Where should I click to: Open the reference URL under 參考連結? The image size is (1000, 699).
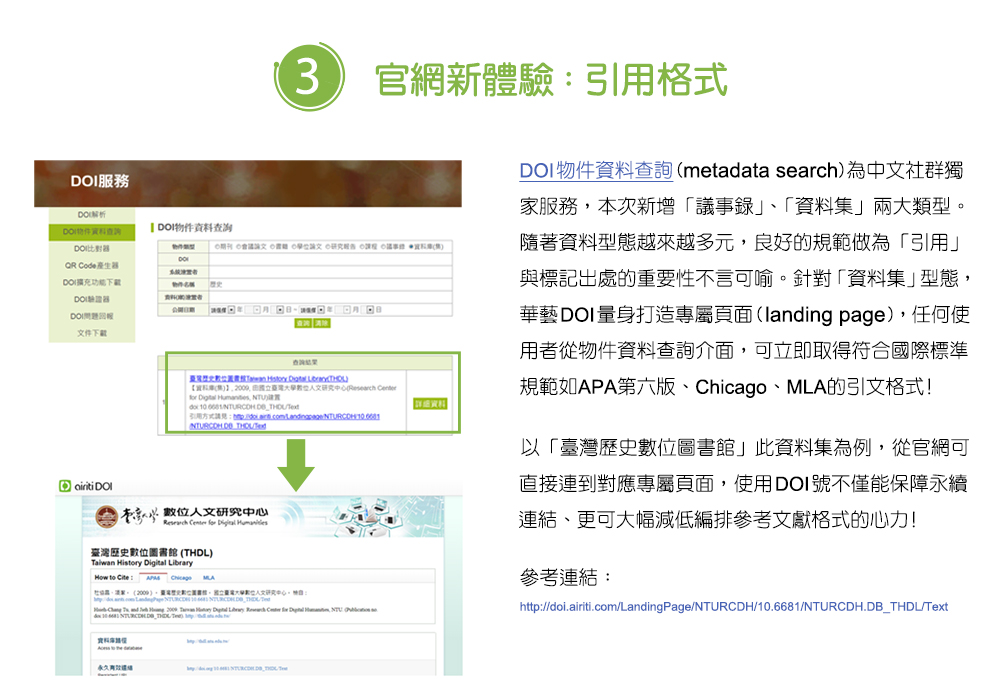733,607
